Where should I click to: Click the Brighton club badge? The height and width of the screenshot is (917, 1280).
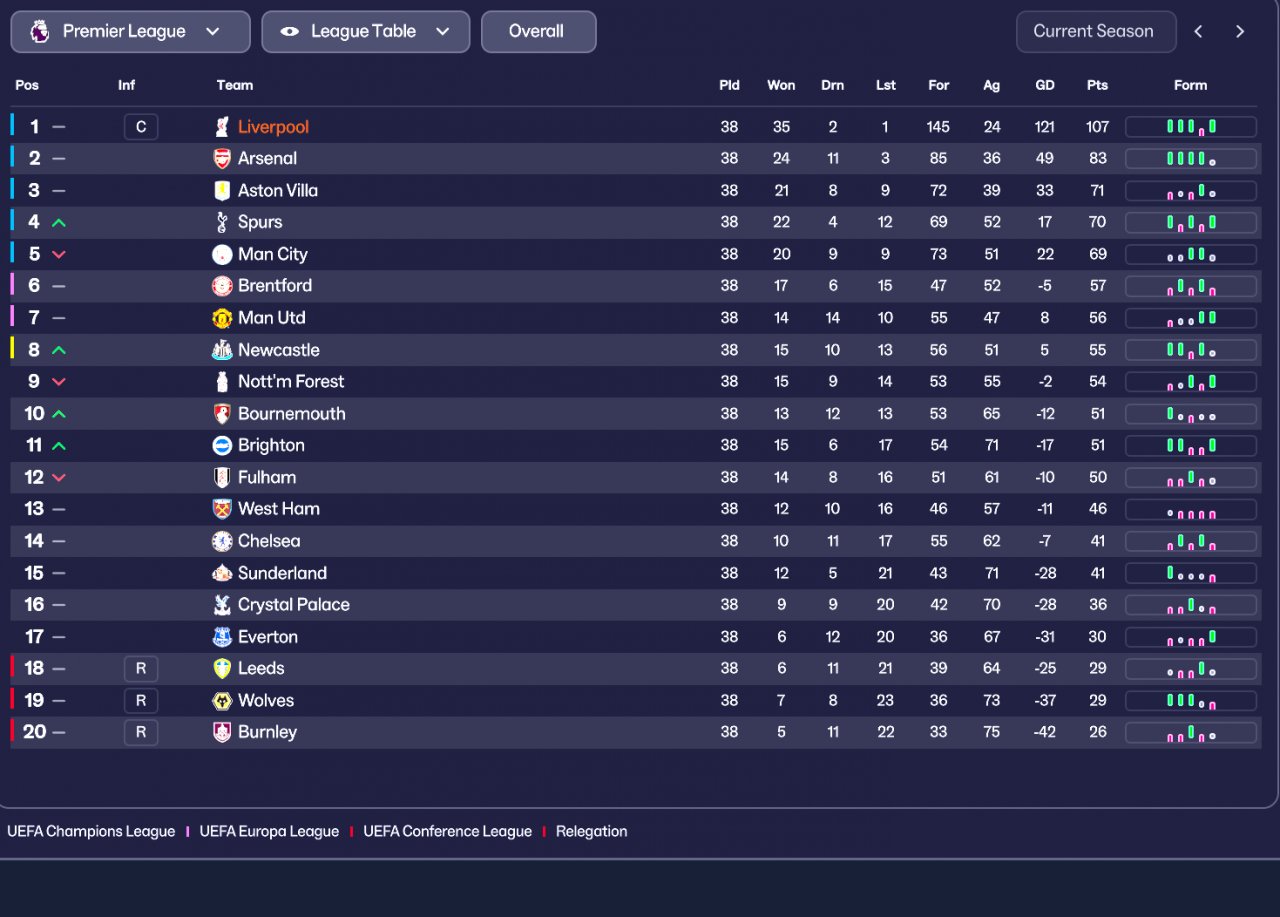pyautogui.click(x=222, y=445)
